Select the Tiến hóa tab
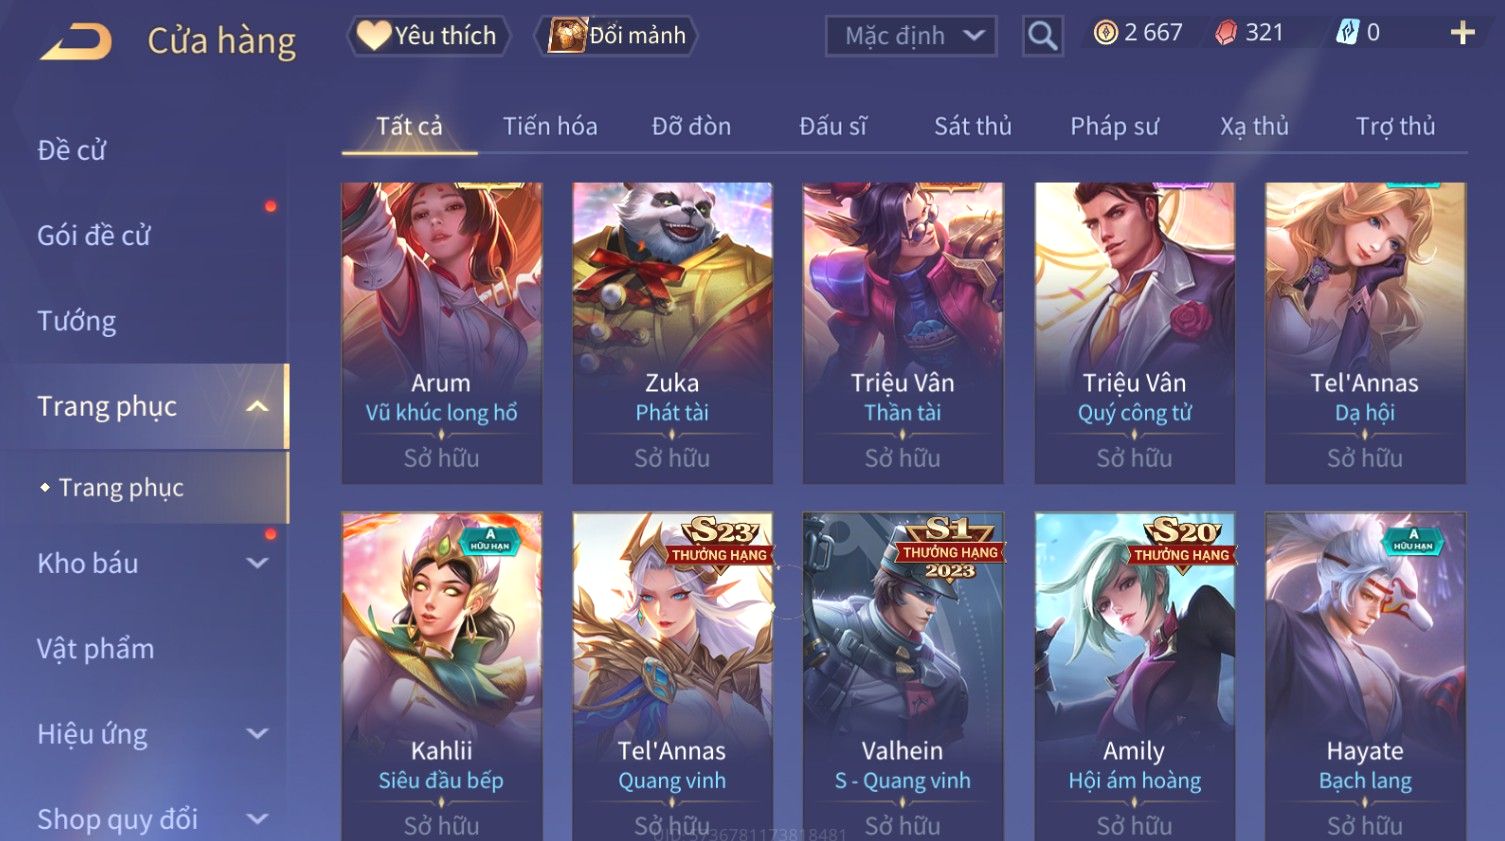The image size is (1505, 841). [550, 126]
